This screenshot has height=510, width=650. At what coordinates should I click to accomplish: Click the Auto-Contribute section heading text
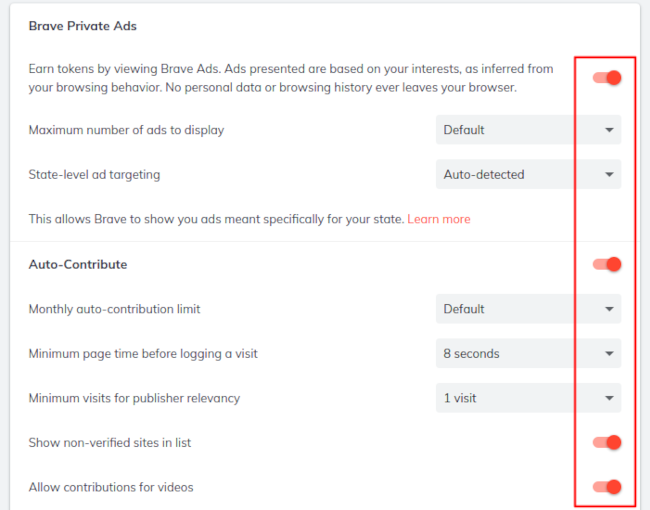pos(78,265)
